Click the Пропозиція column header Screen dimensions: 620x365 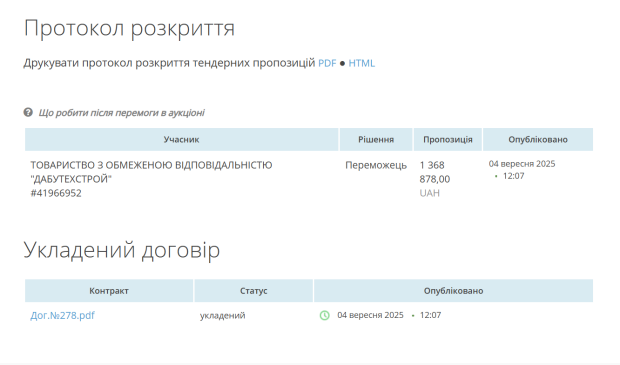click(448, 139)
